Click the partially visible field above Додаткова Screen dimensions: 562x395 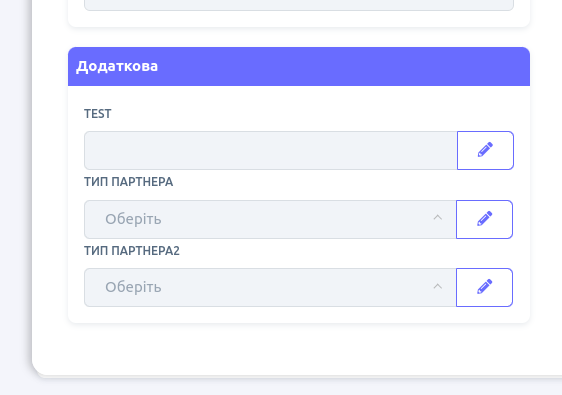point(299,5)
